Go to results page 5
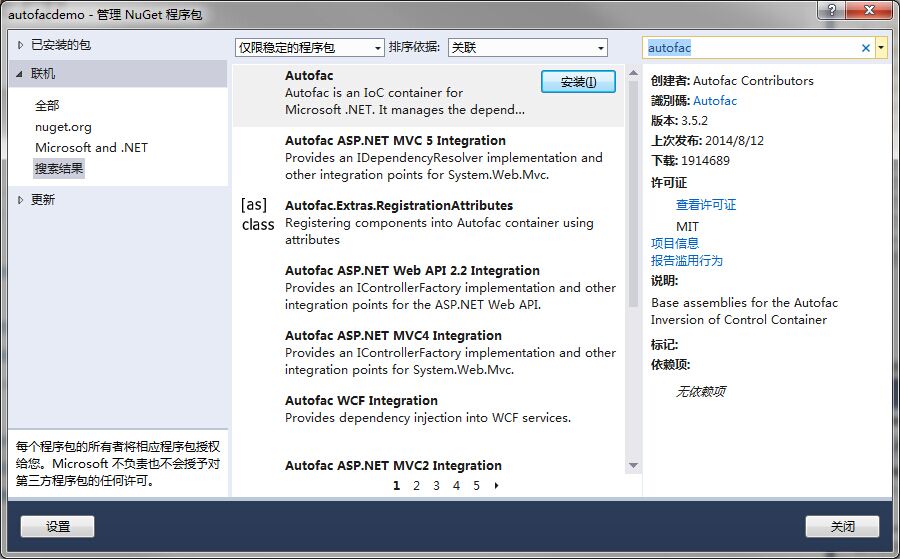This screenshot has width=900, height=559. tap(476, 486)
